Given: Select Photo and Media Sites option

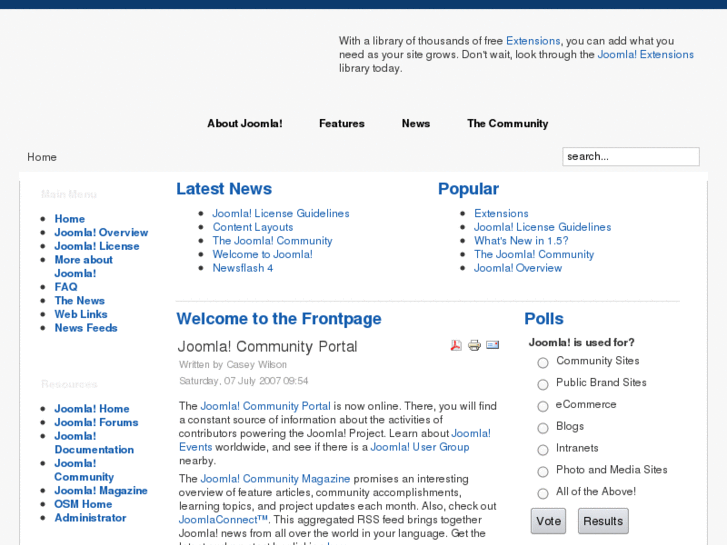Looking at the screenshot, I should 542,471.
